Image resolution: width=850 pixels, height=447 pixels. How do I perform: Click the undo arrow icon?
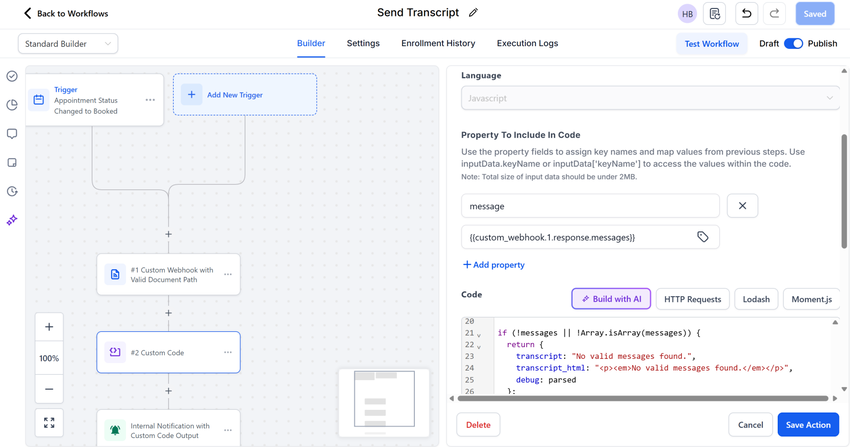(746, 13)
